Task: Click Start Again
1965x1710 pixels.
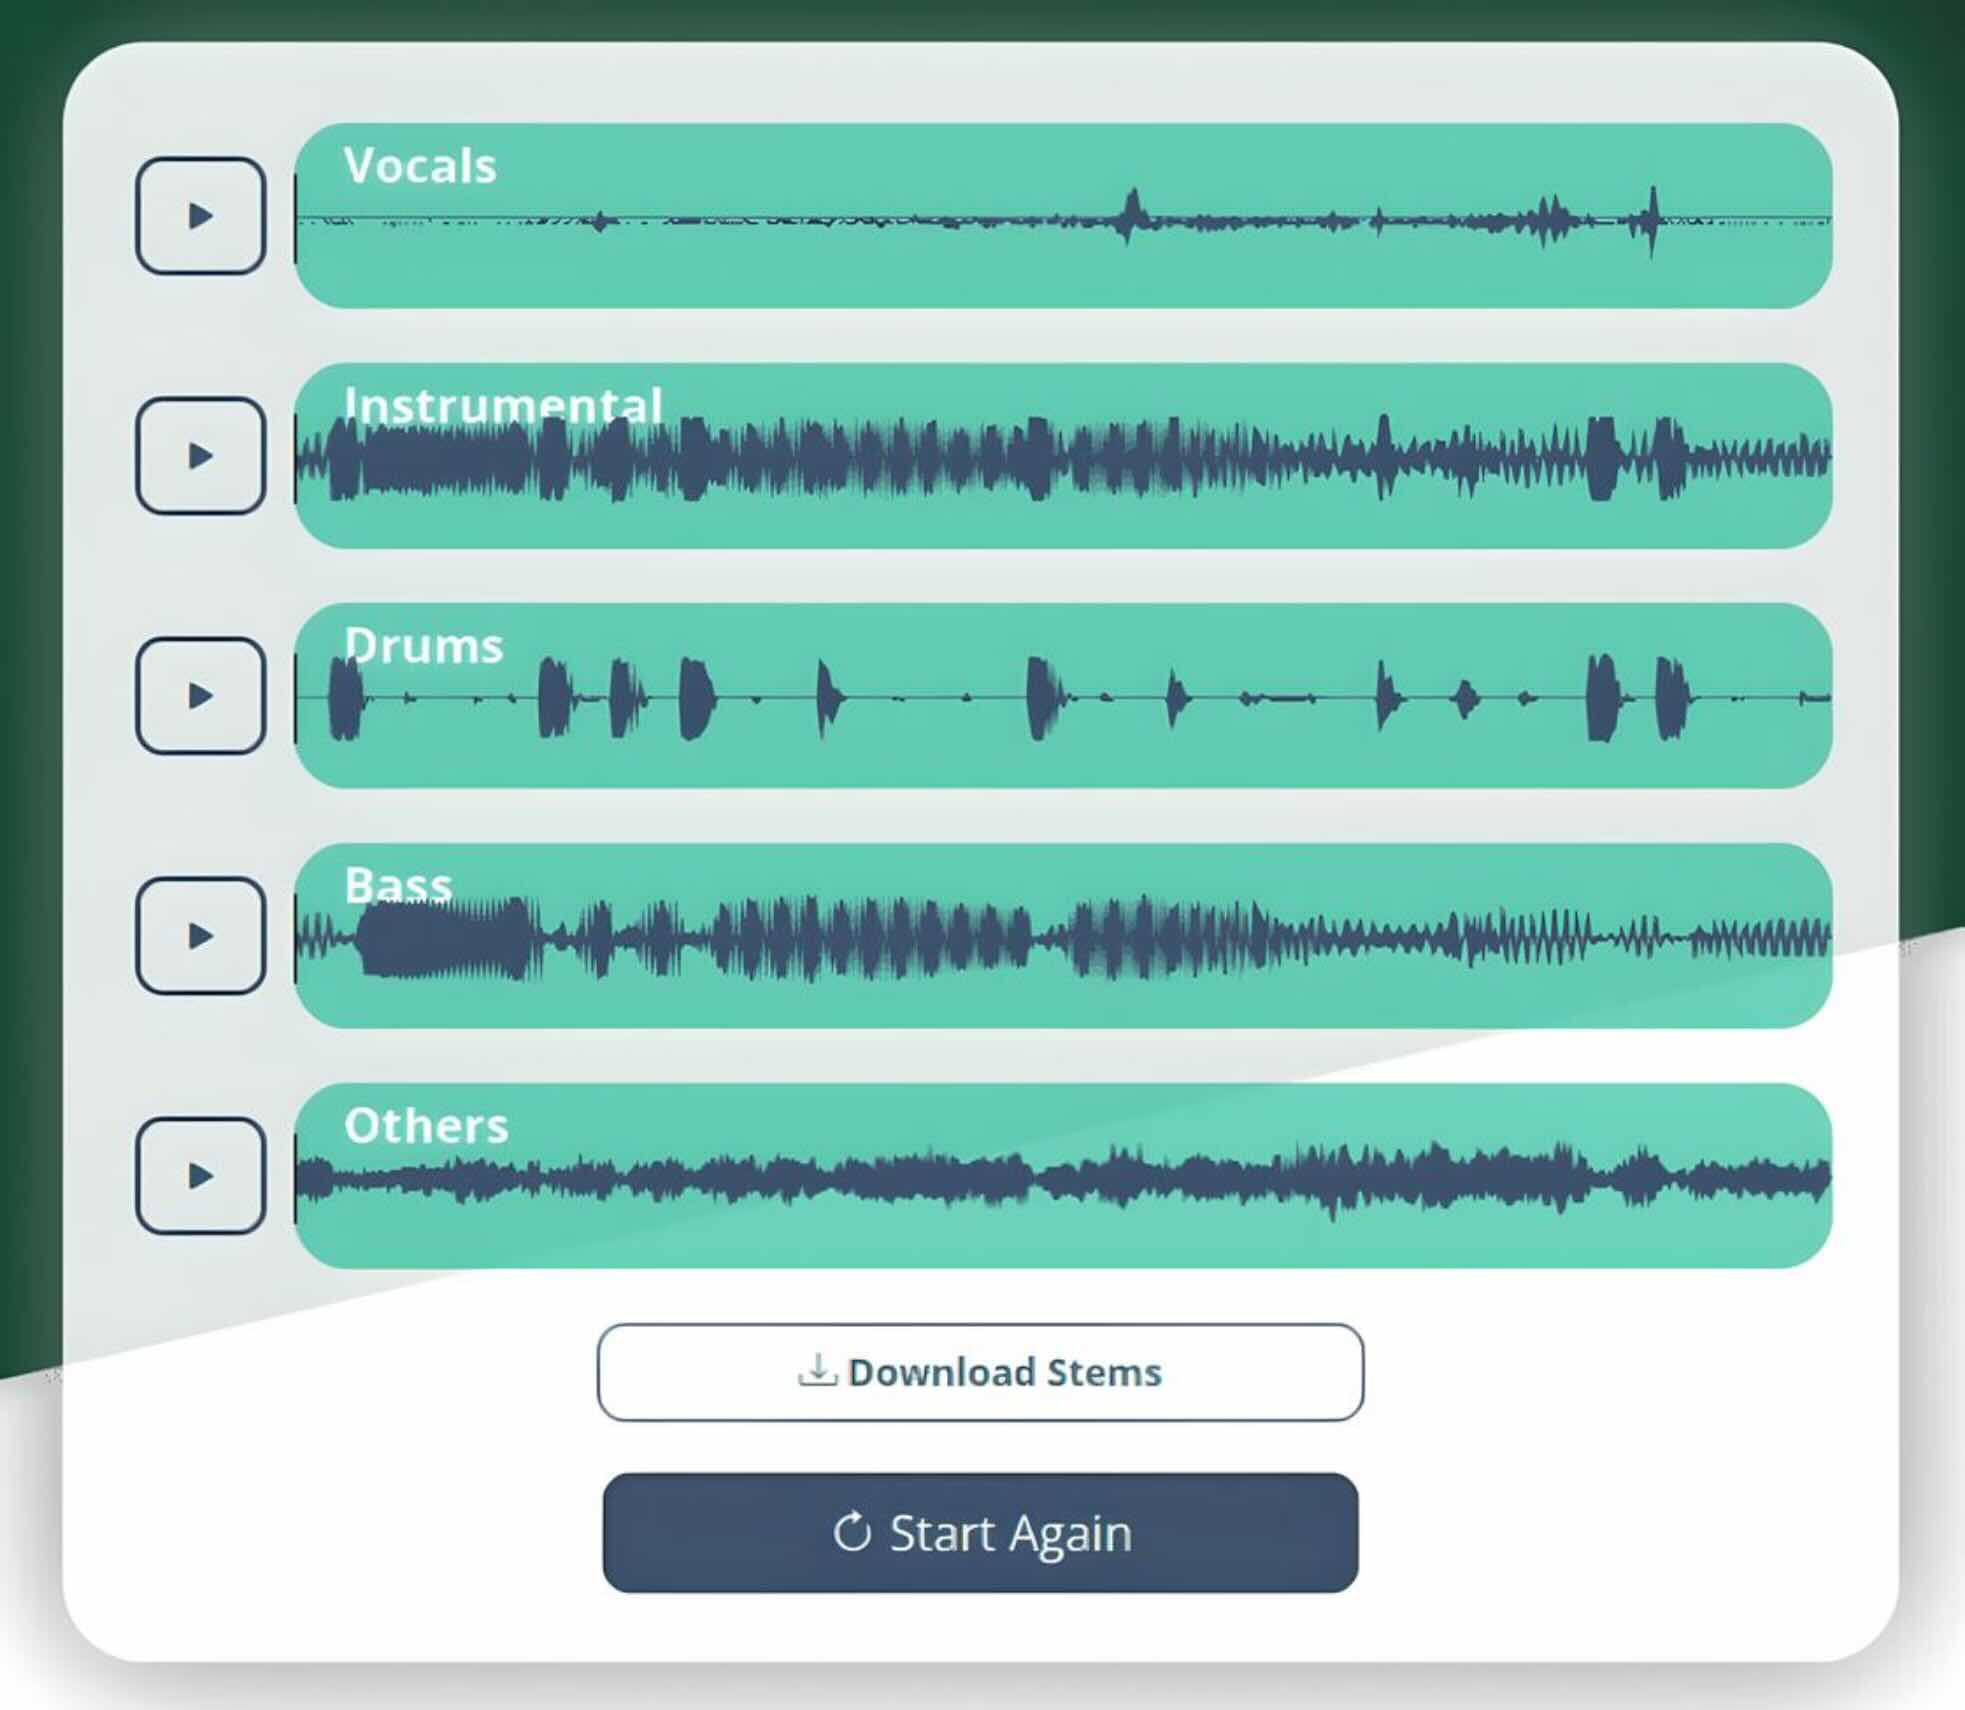Action: pyautogui.click(x=980, y=1533)
